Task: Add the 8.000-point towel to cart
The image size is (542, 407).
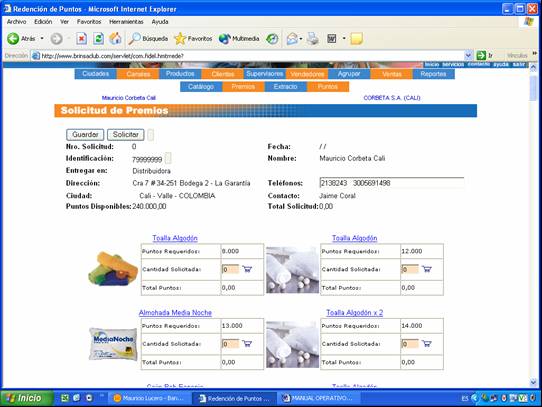Action: tap(247, 269)
